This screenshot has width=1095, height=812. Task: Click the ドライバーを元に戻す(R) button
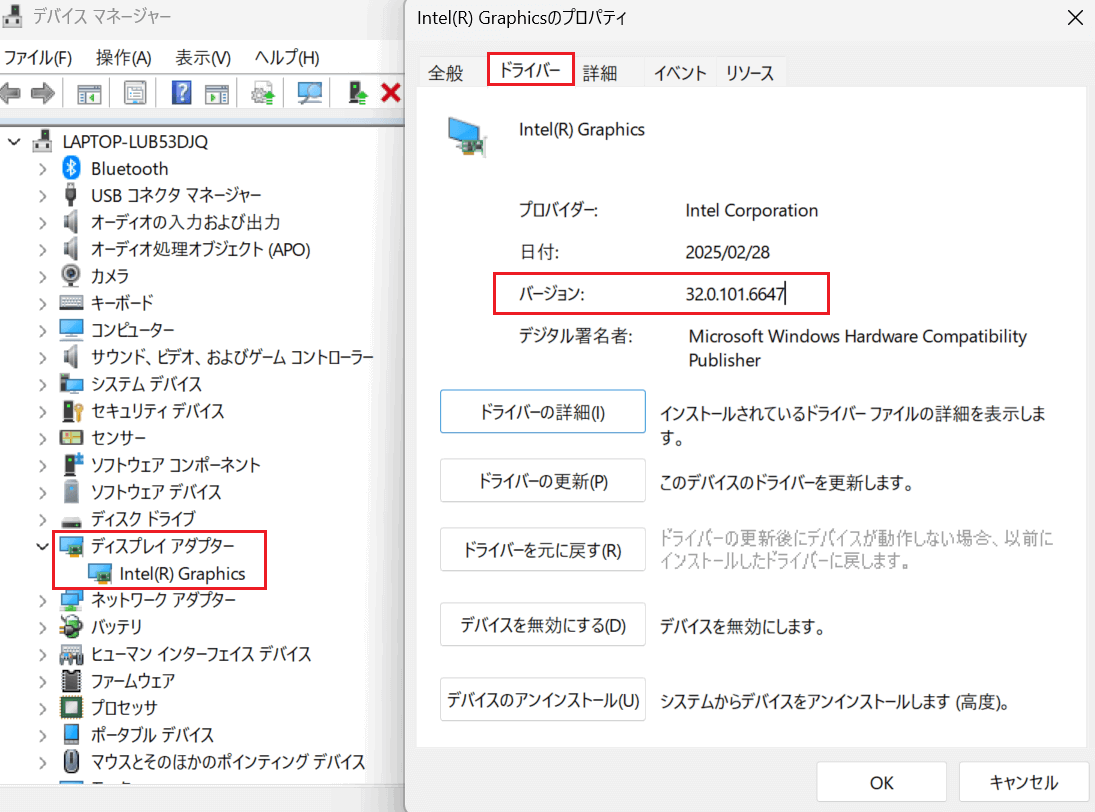click(543, 550)
